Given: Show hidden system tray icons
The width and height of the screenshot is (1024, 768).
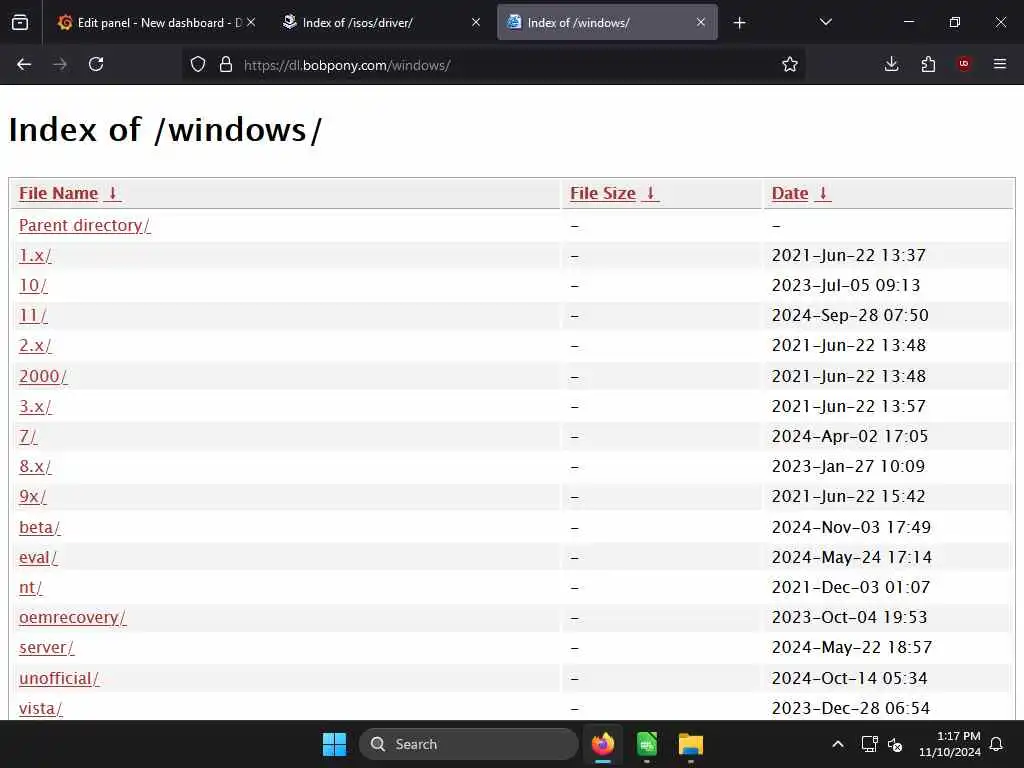Looking at the screenshot, I should point(838,744).
